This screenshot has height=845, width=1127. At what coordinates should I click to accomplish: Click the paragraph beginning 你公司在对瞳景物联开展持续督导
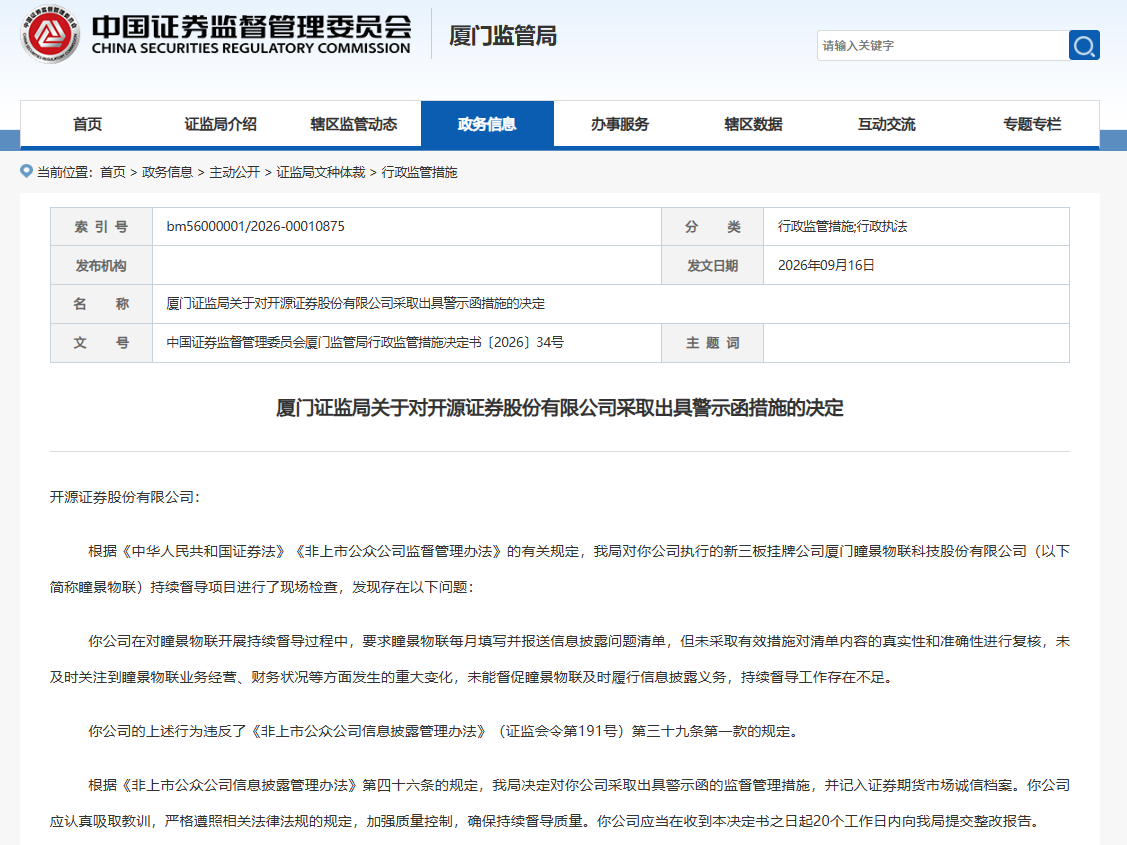click(x=560, y=659)
